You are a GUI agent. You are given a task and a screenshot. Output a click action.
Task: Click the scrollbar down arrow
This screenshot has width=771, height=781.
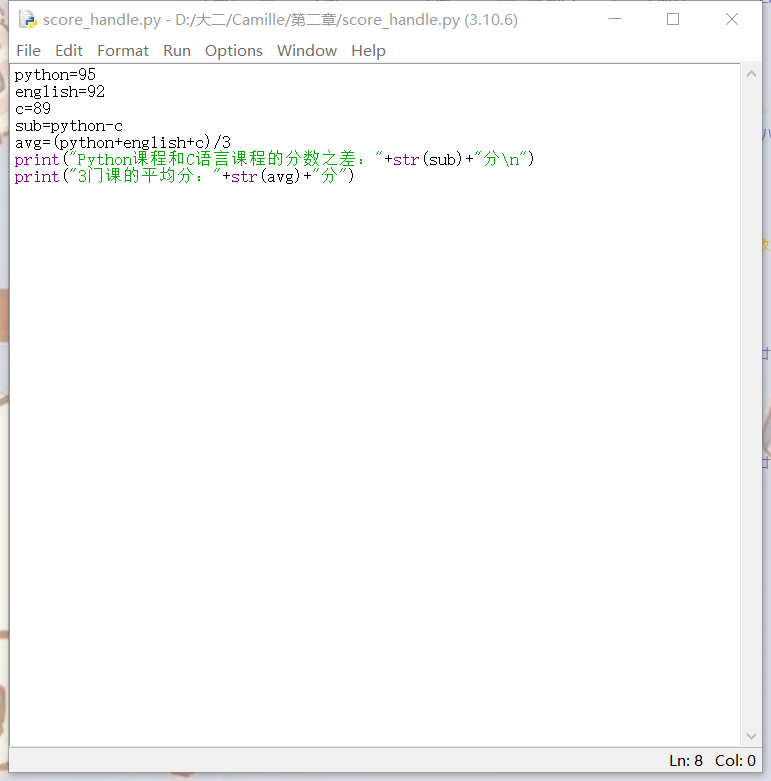(x=752, y=736)
